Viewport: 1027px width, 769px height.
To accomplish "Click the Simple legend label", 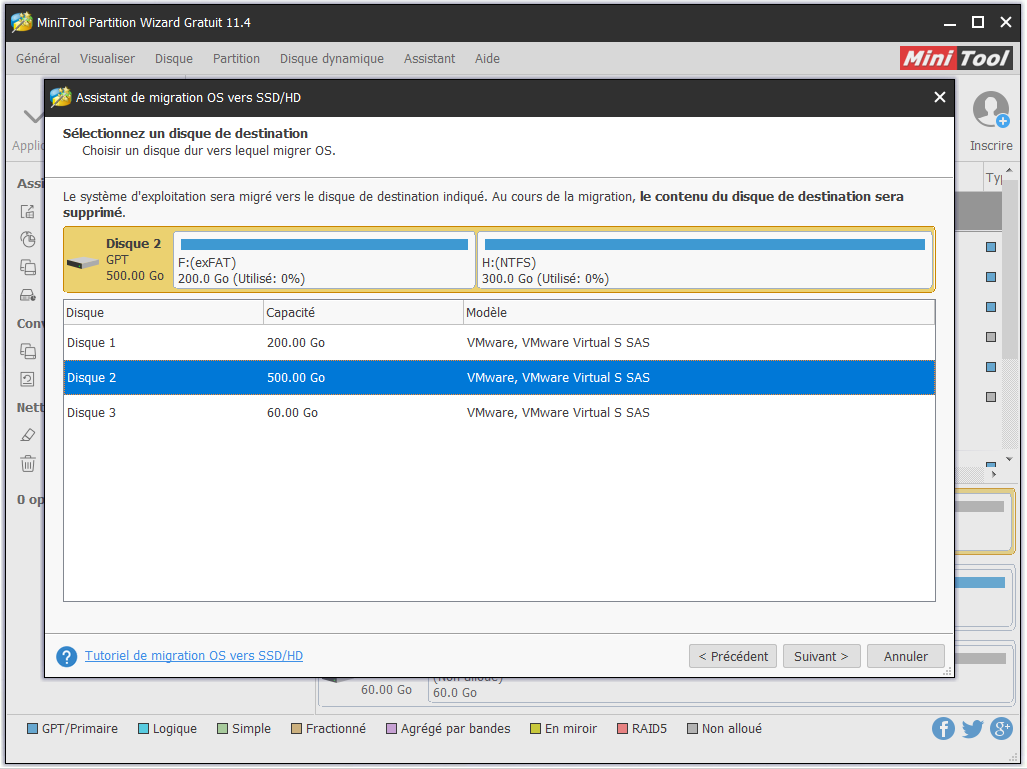I will (251, 728).
